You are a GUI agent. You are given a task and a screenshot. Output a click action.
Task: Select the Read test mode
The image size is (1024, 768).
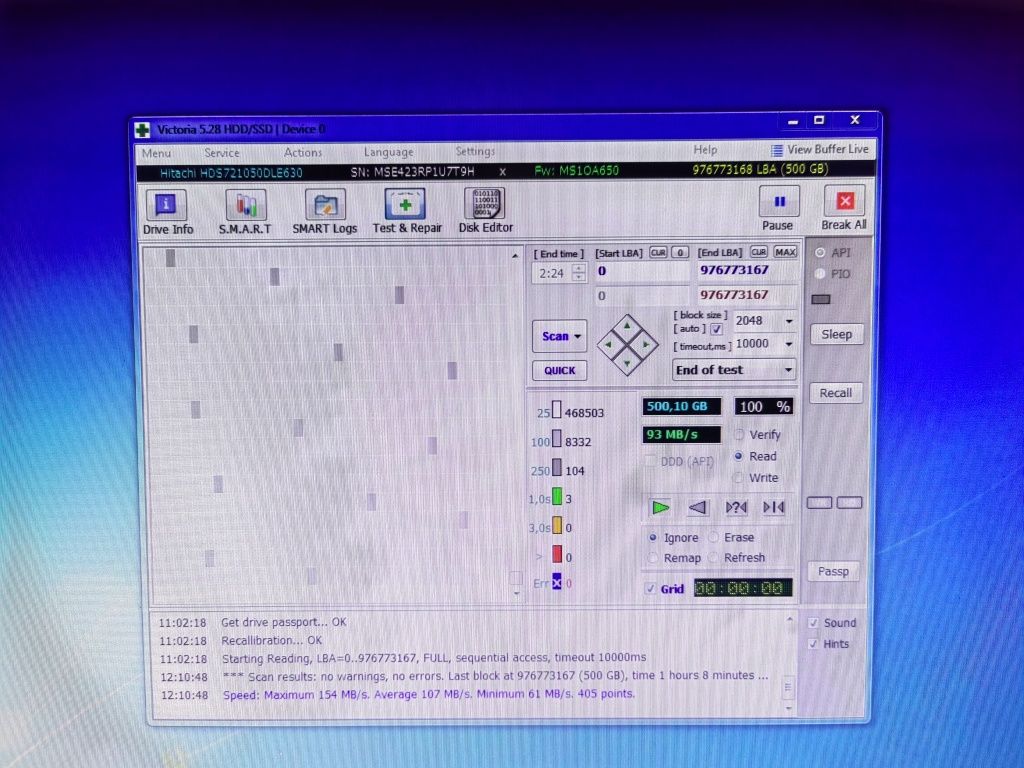[739, 456]
